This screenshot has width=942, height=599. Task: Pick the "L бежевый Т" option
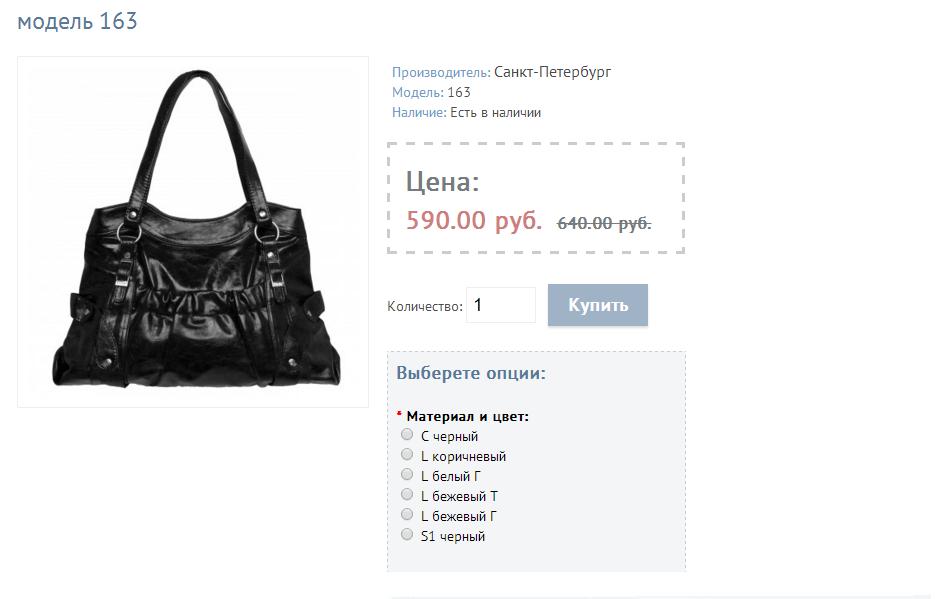(x=407, y=494)
